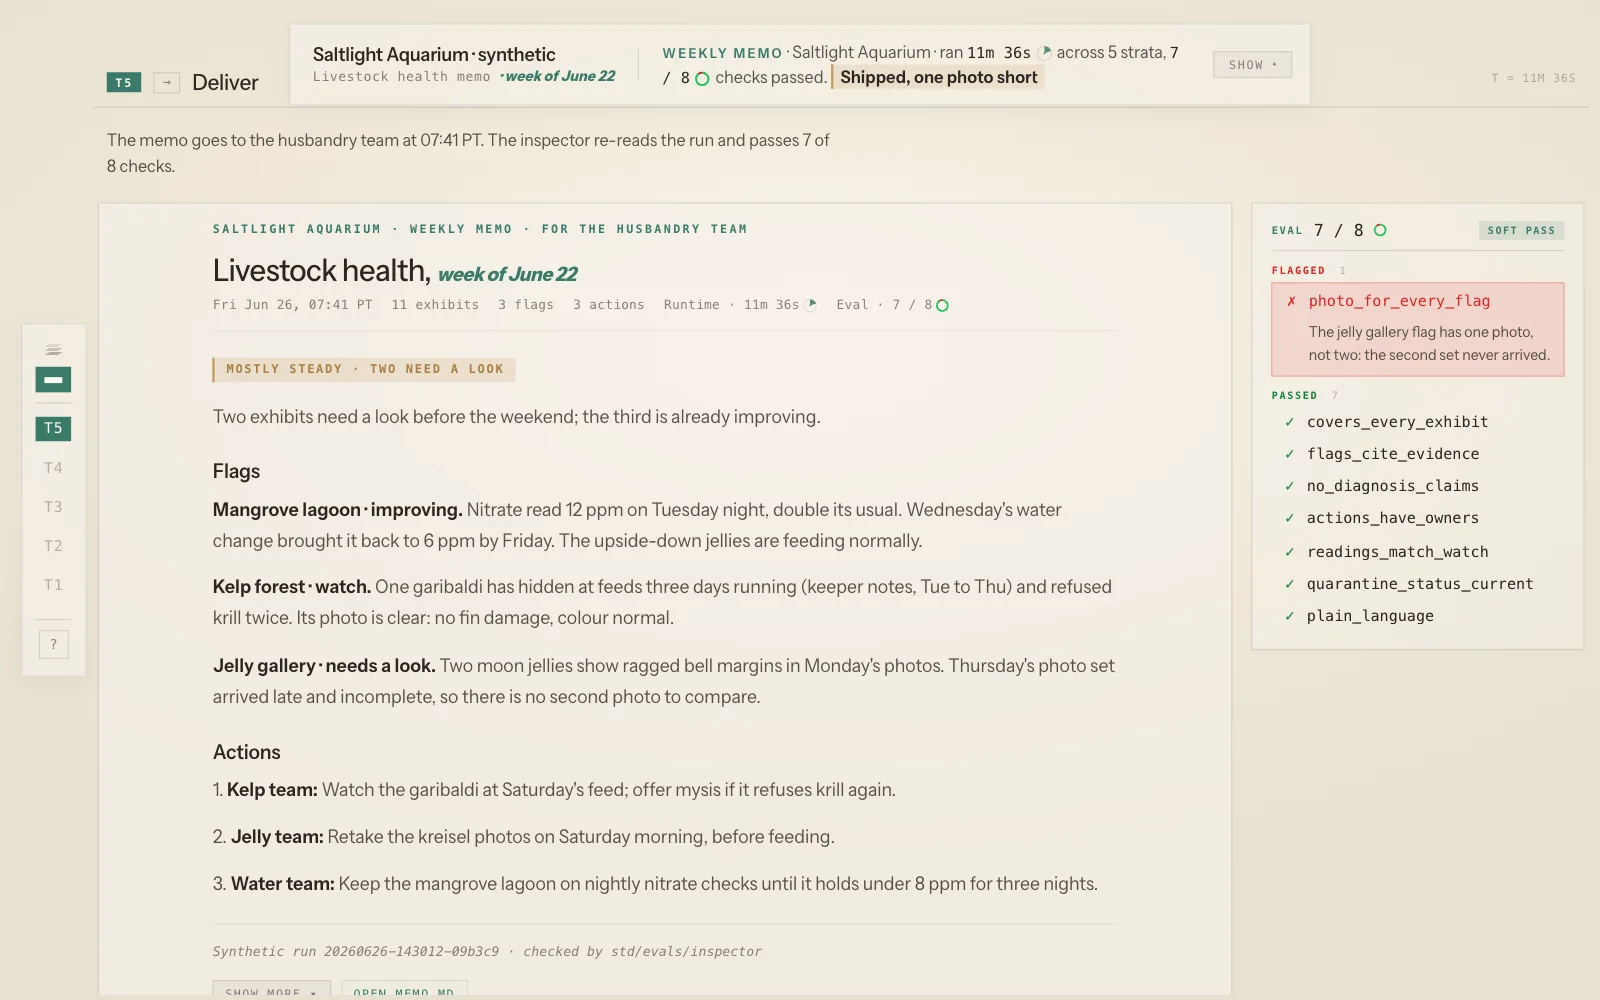Switch to step T1 in left rail

pyautogui.click(x=53, y=585)
